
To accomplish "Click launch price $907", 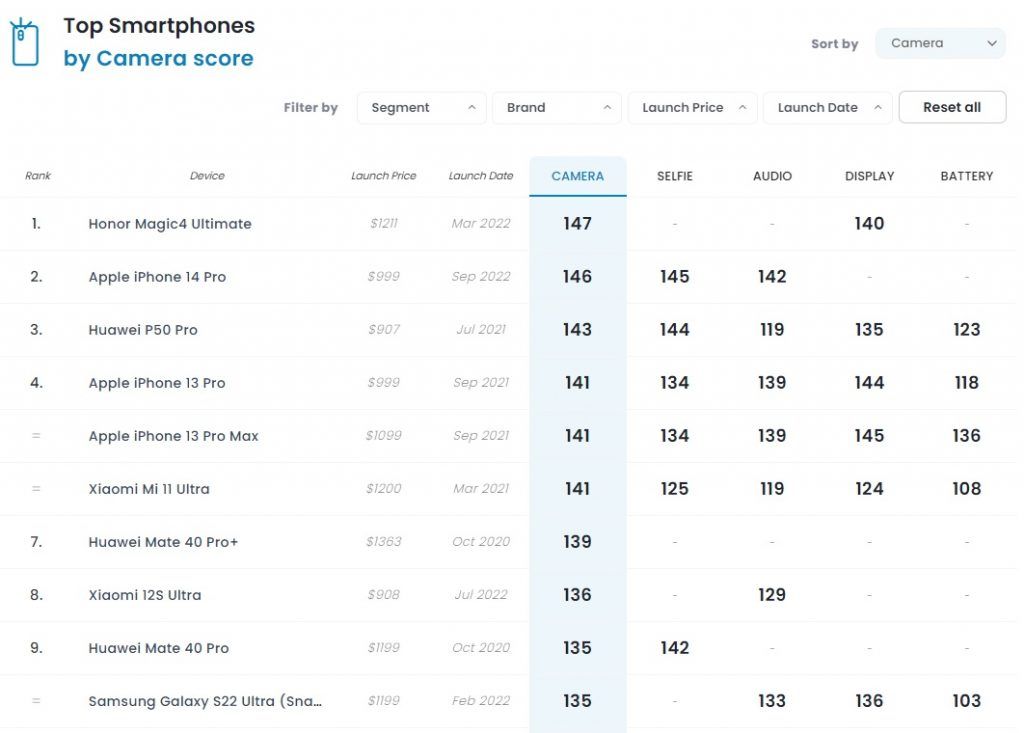I will (383, 329).
